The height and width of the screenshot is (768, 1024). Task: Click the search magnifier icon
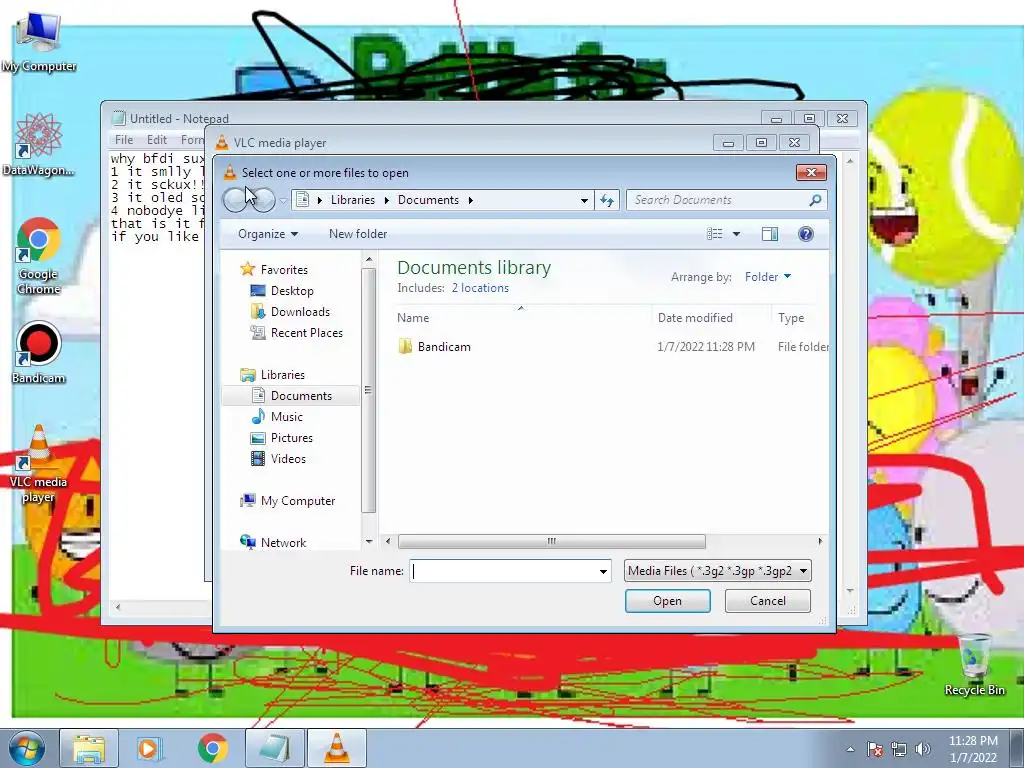coord(815,200)
